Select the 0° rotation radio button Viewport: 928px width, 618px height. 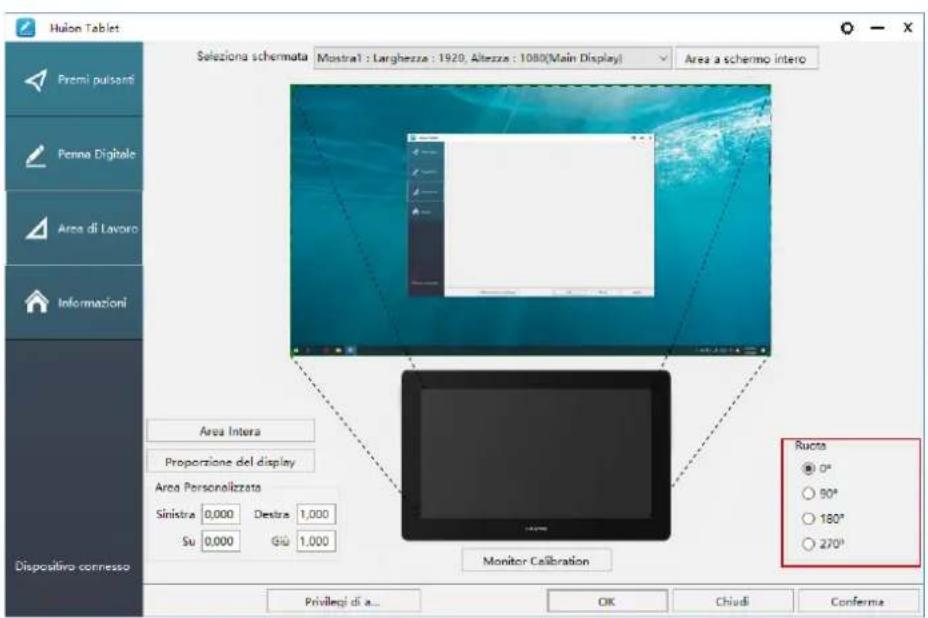808,468
